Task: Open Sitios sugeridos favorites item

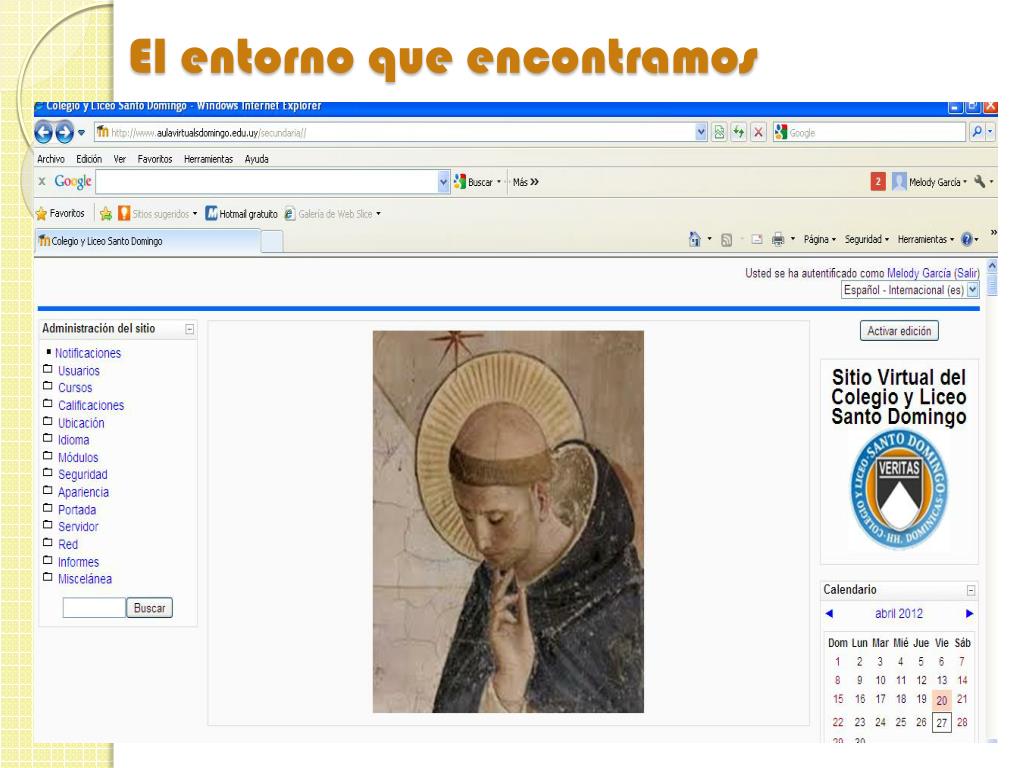Action: [x=157, y=214]
